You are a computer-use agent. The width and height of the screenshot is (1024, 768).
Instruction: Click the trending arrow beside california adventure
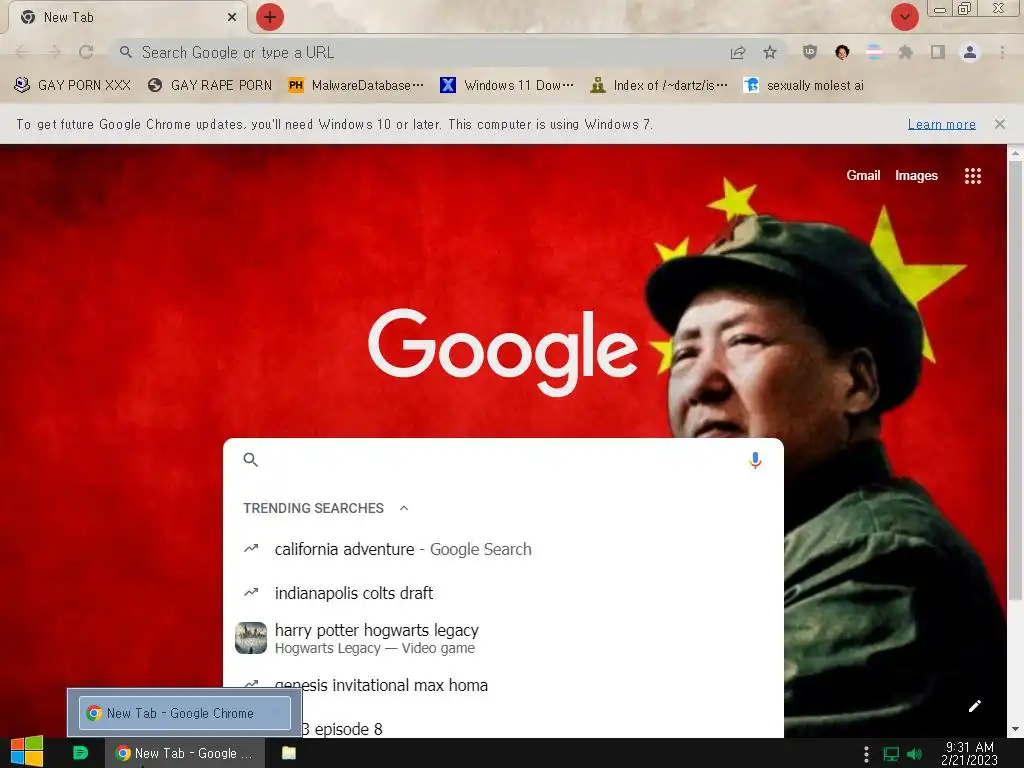251,549
